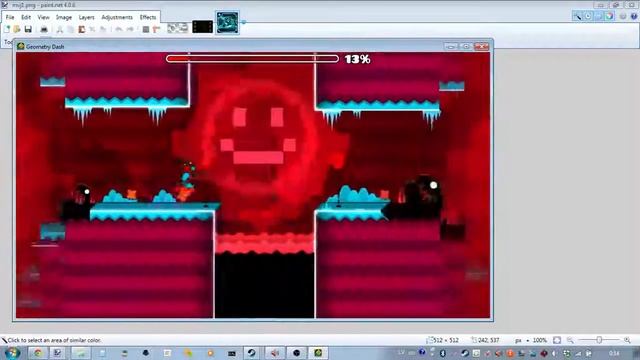This screenshot has width=640, height=360.
Task: Open the paint.net taskbar button
Action: coord(58,353)
